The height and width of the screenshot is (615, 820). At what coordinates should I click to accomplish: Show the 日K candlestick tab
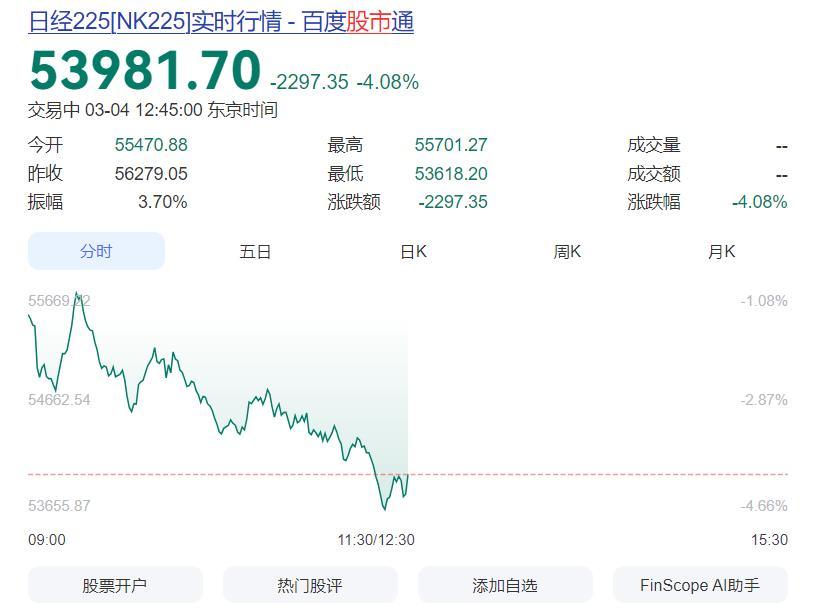coord(413,251)
